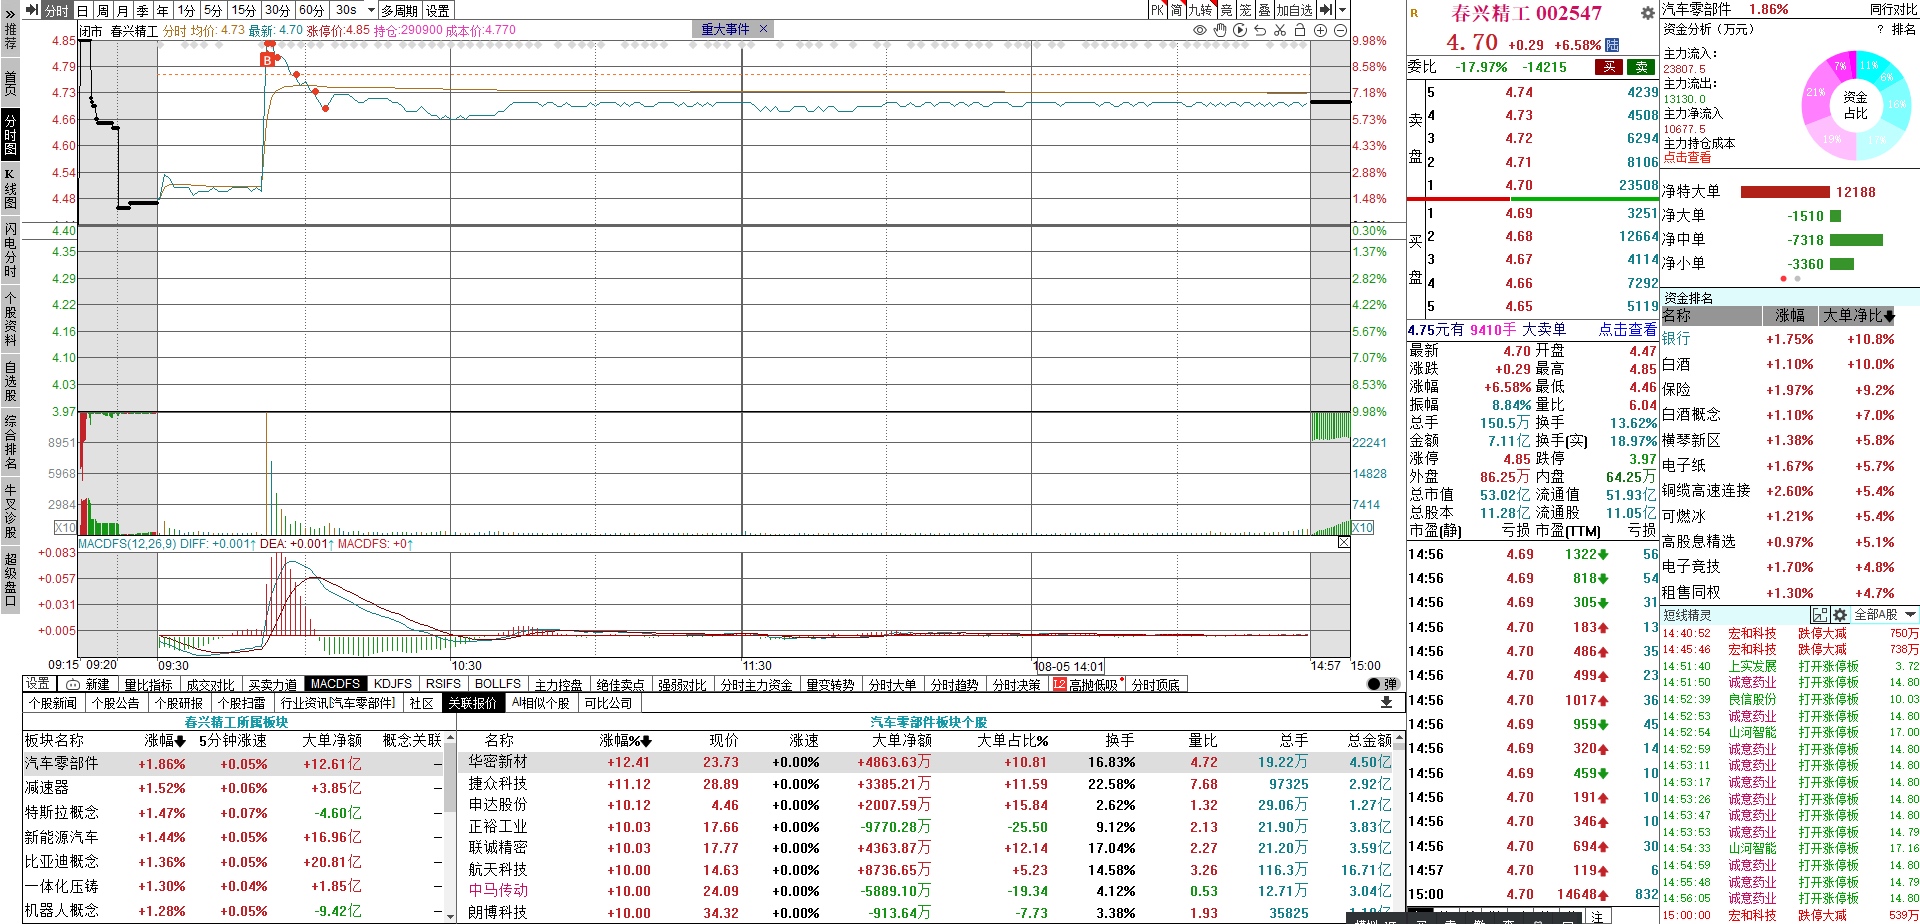Select the 主力控盘 indicator tab
This screenshot has width=1920, height=924.
pyautogui.click(x=558, y=684)
